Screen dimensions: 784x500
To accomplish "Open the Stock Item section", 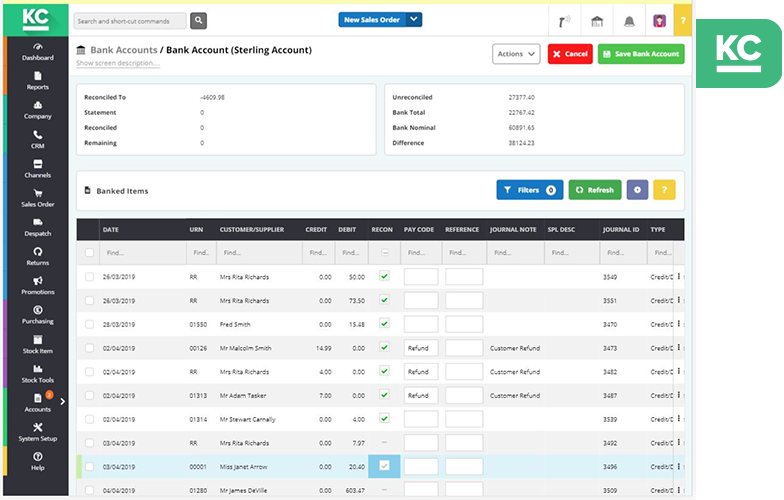I will tap(38, 345).
